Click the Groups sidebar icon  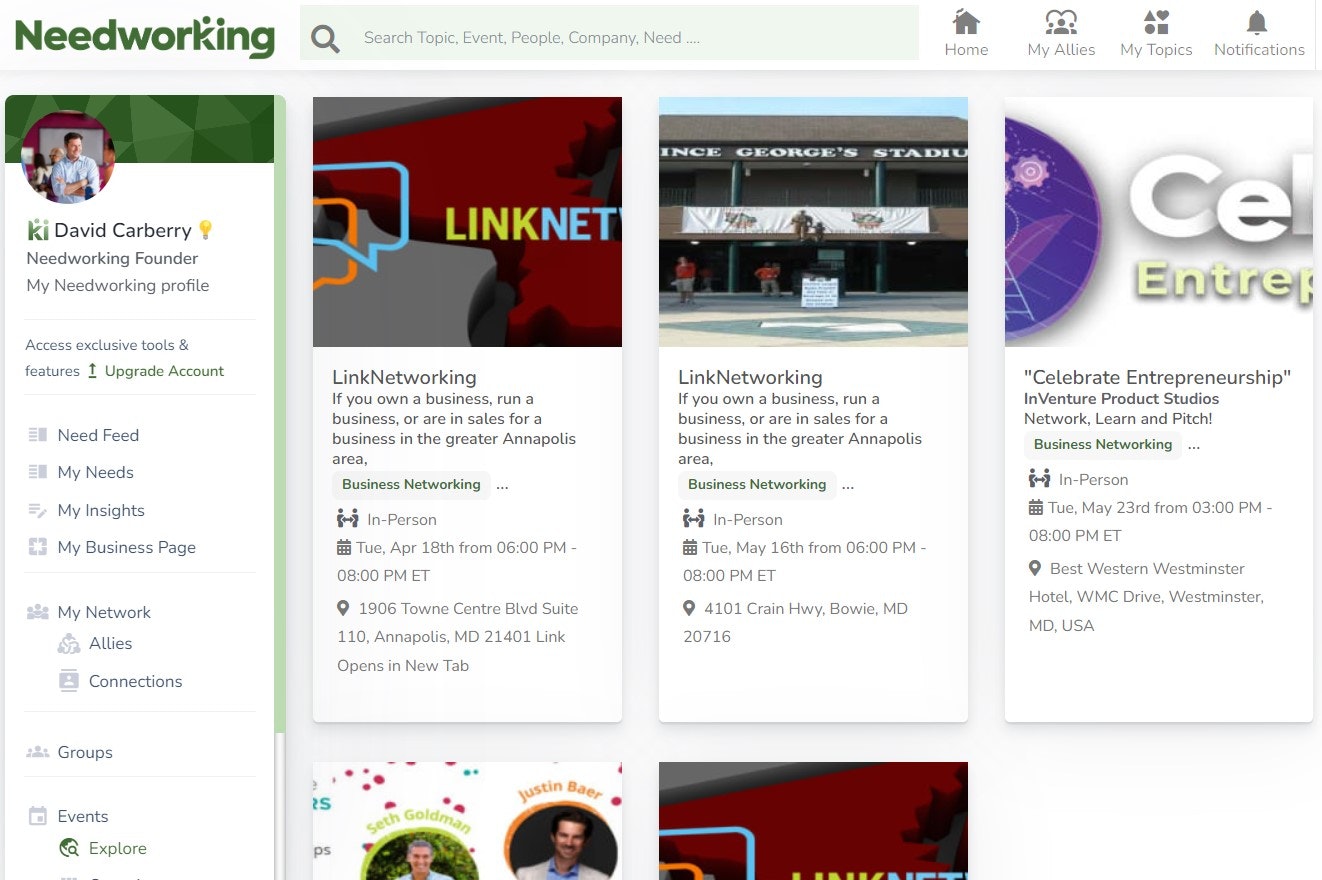pyautogui.click(x=38, y=751)
